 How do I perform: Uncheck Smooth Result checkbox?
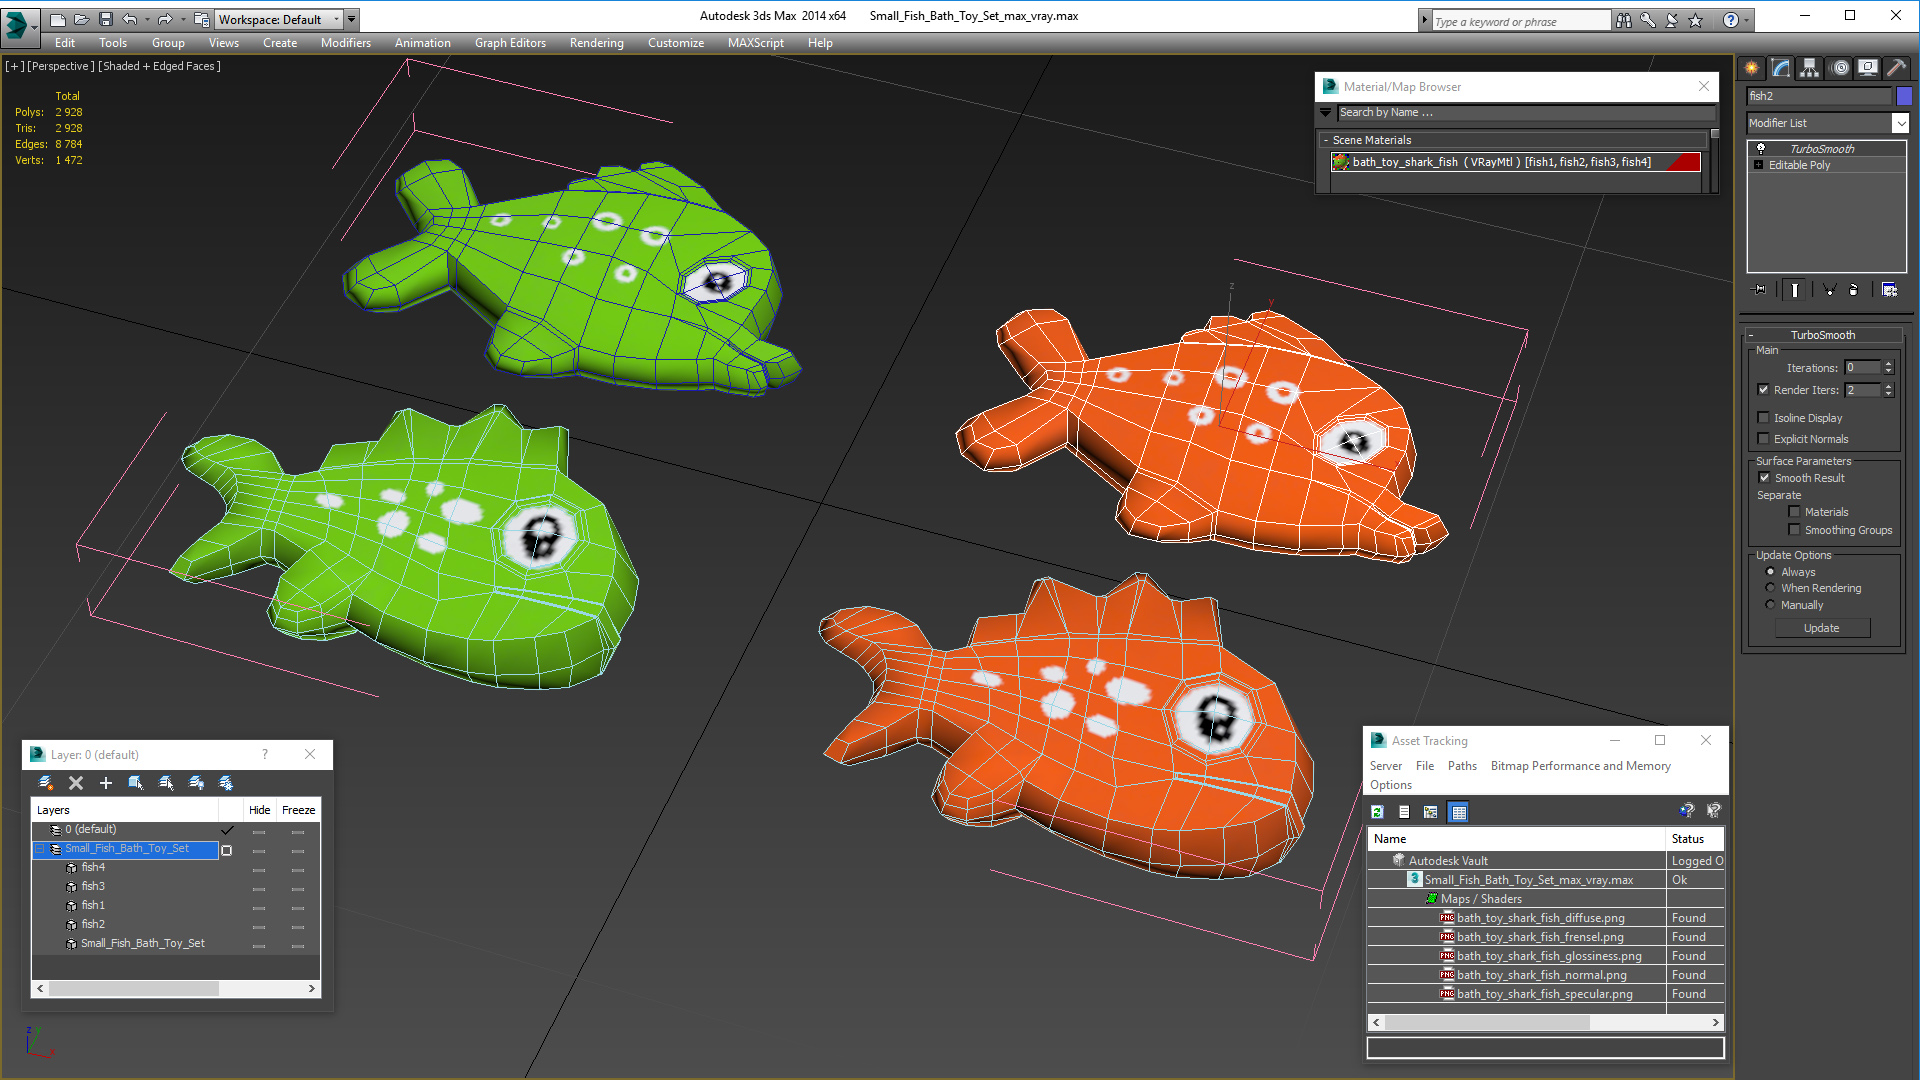1764,478
